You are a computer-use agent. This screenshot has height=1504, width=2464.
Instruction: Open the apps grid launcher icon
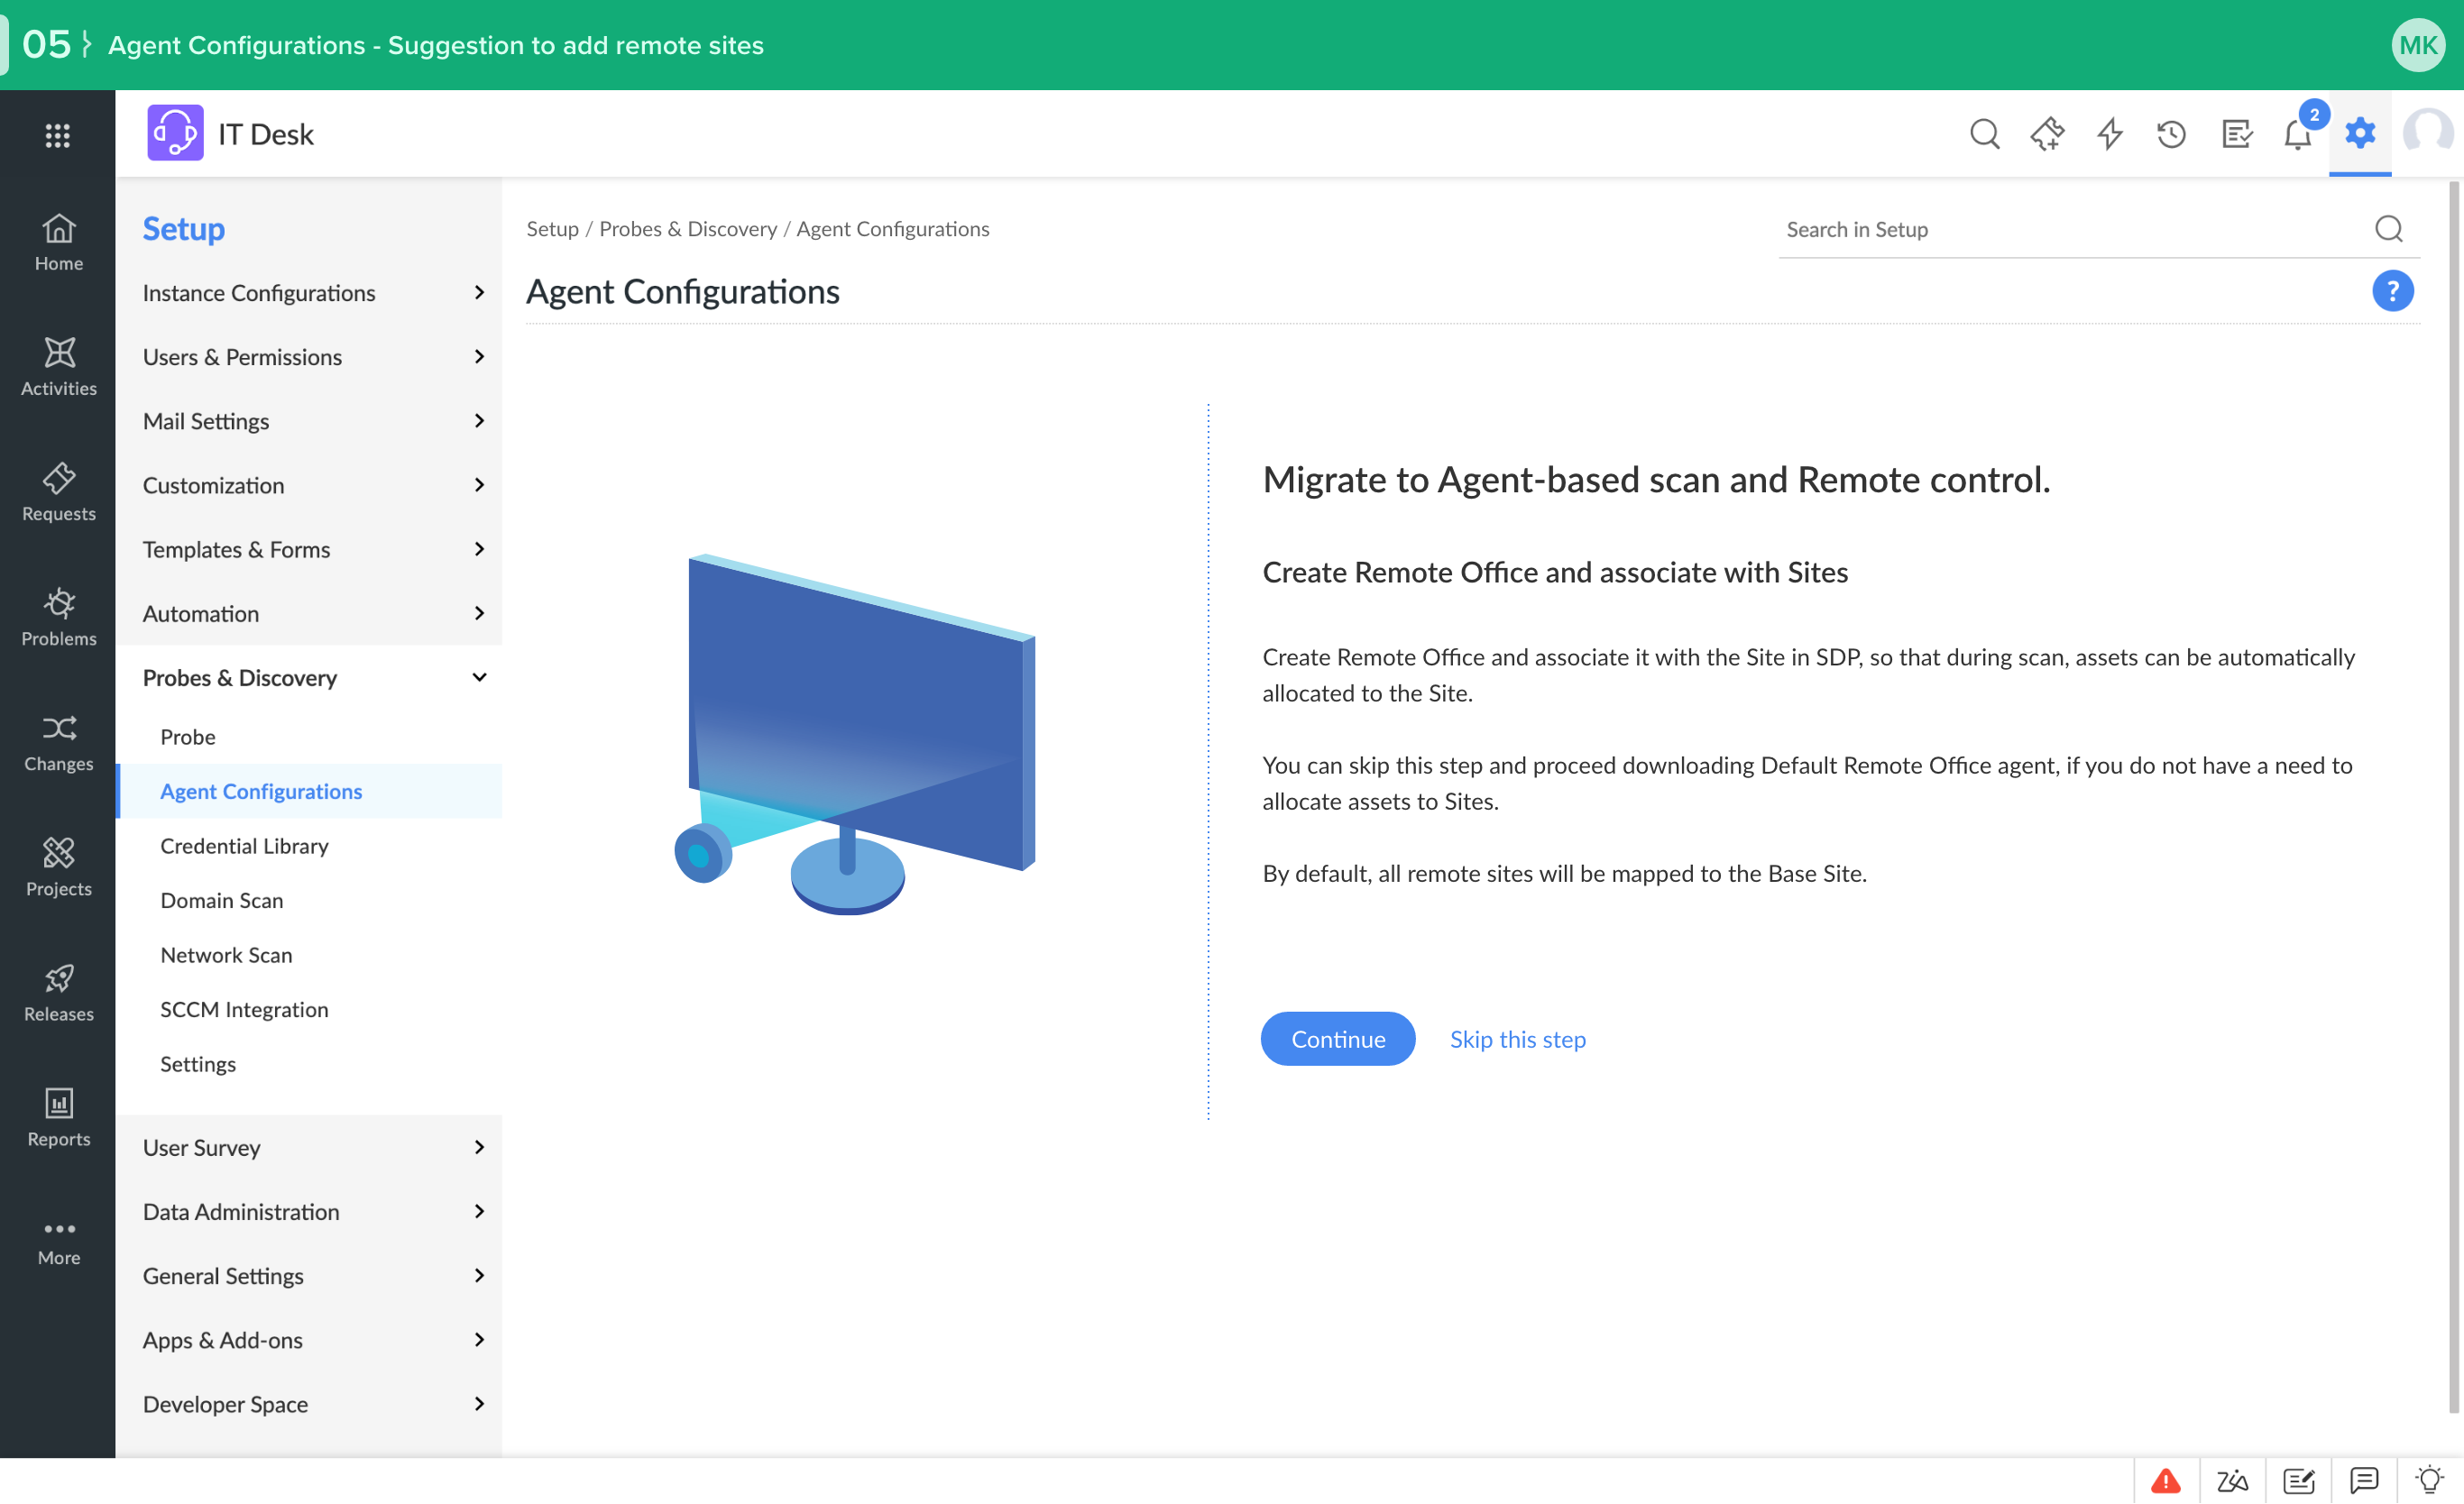click(x=58, y=135)
